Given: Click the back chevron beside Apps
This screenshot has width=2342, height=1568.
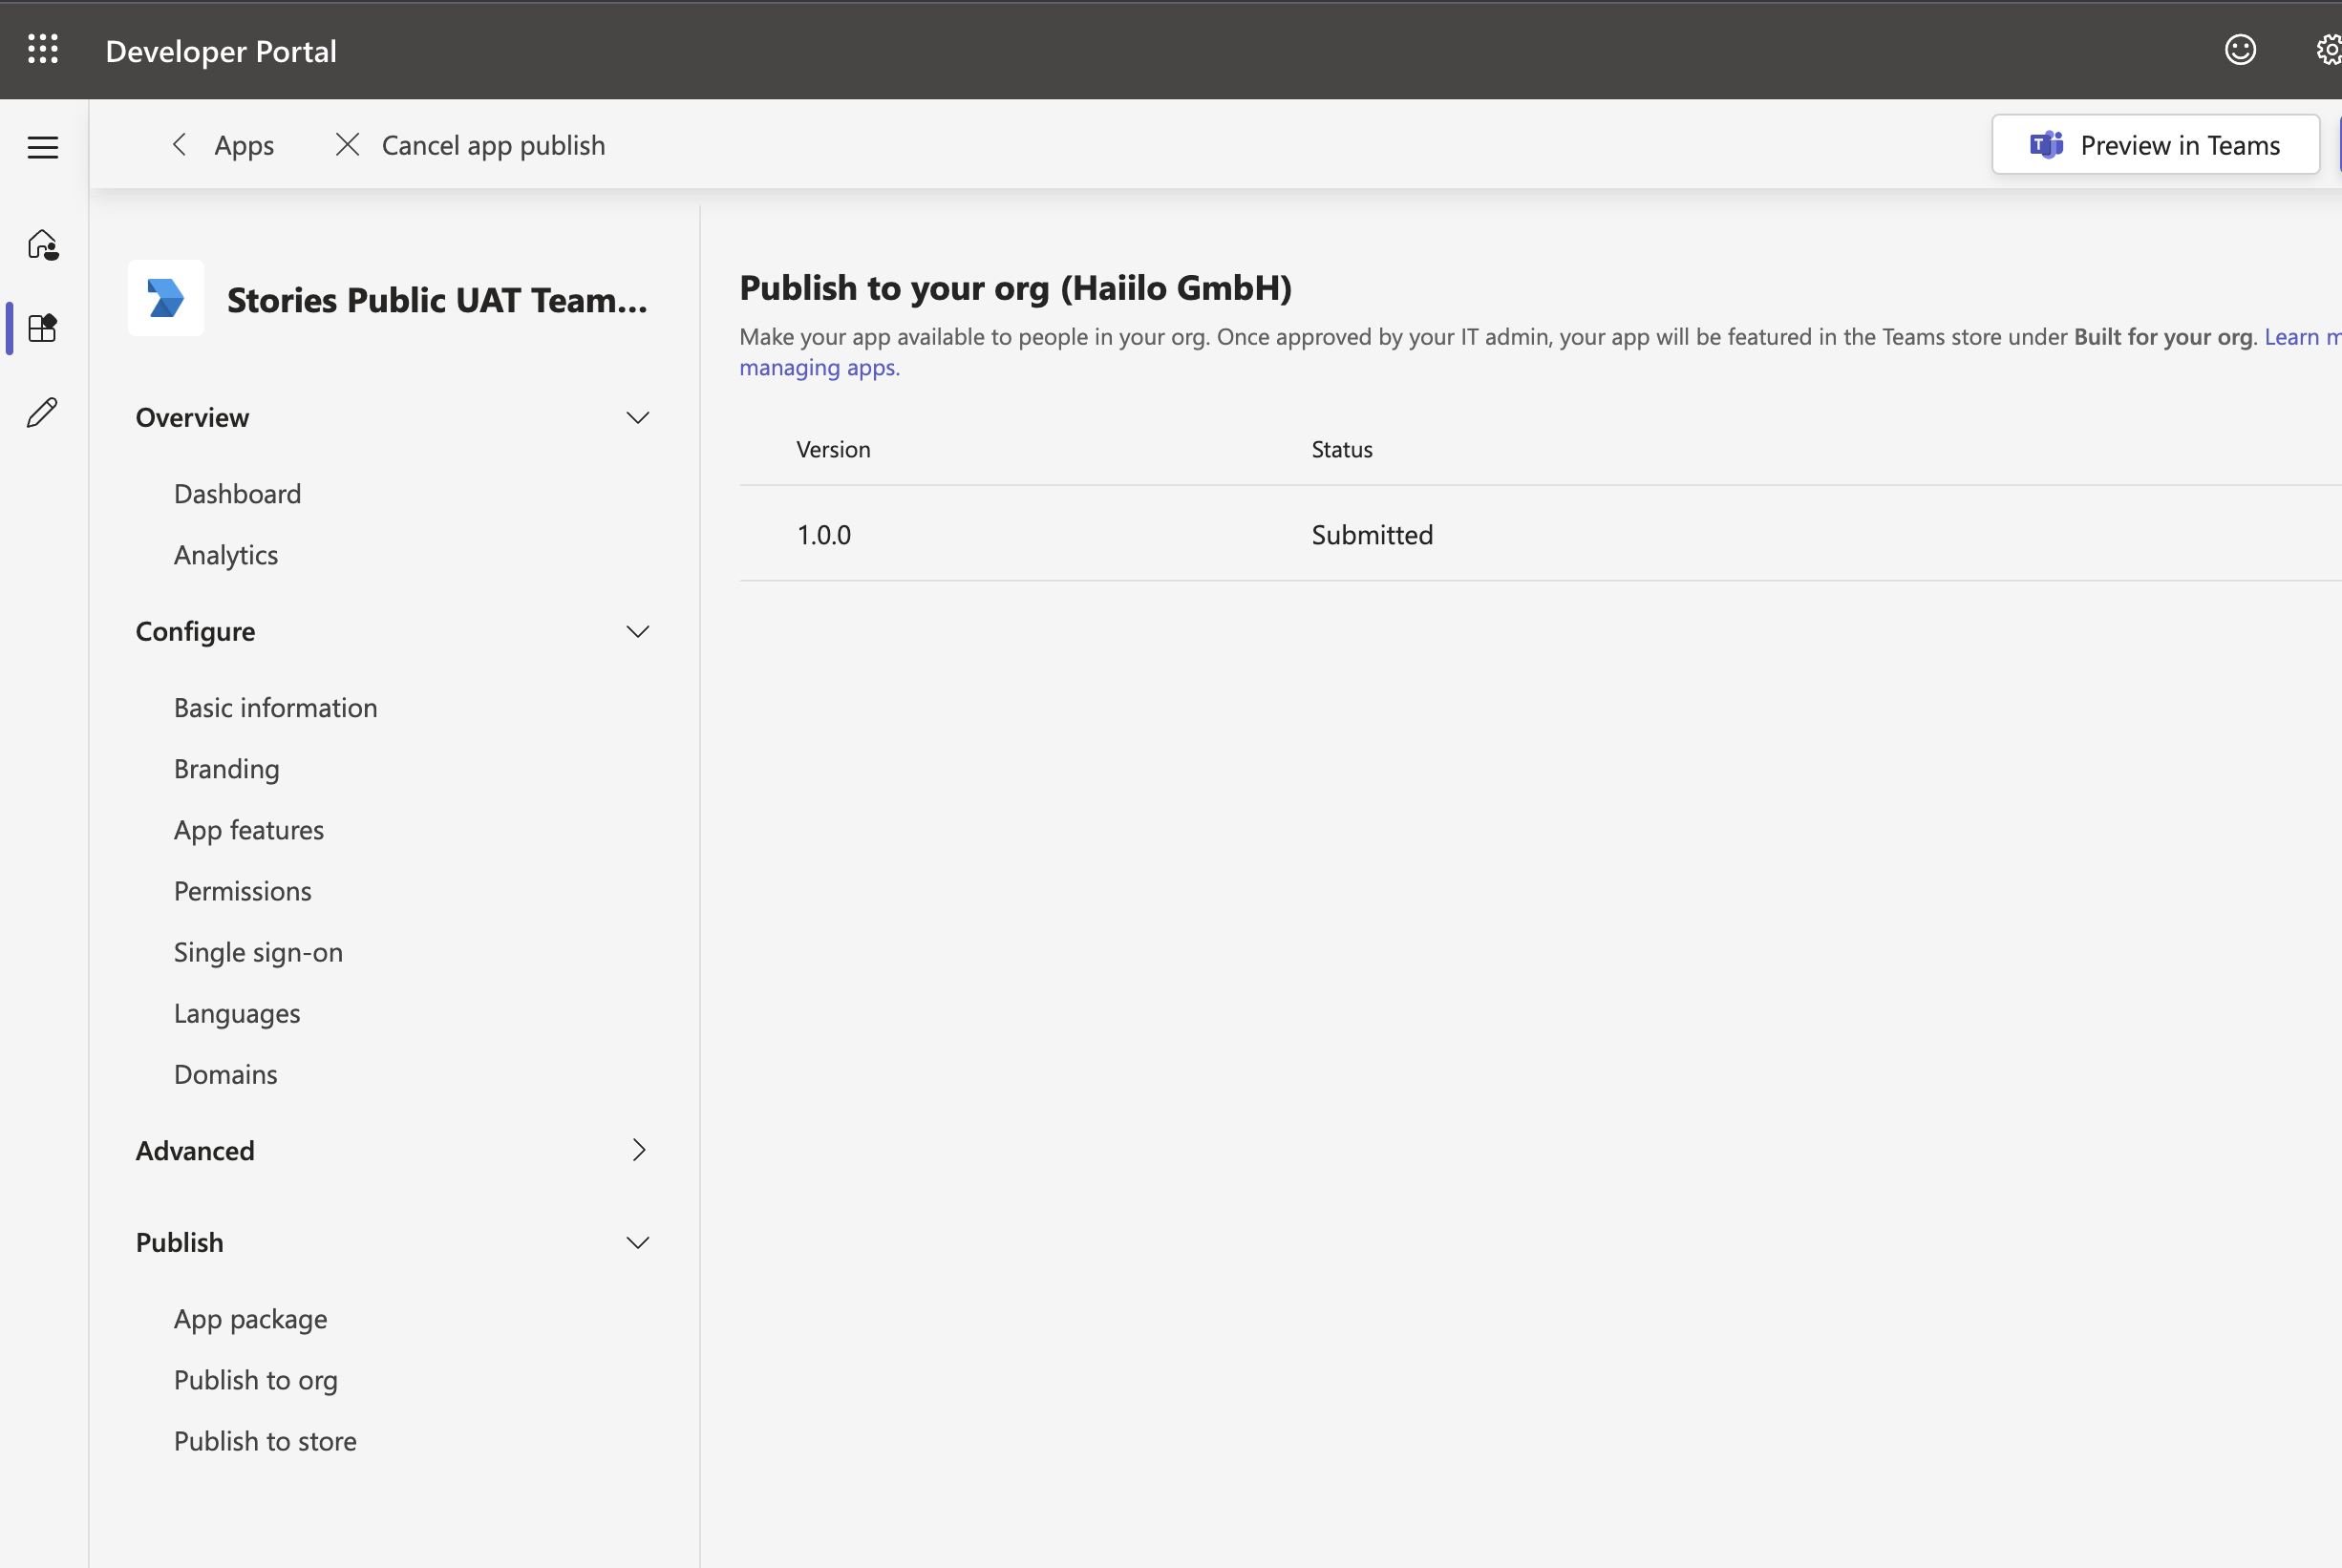Looking at the screenshot, I should point(179,145).
